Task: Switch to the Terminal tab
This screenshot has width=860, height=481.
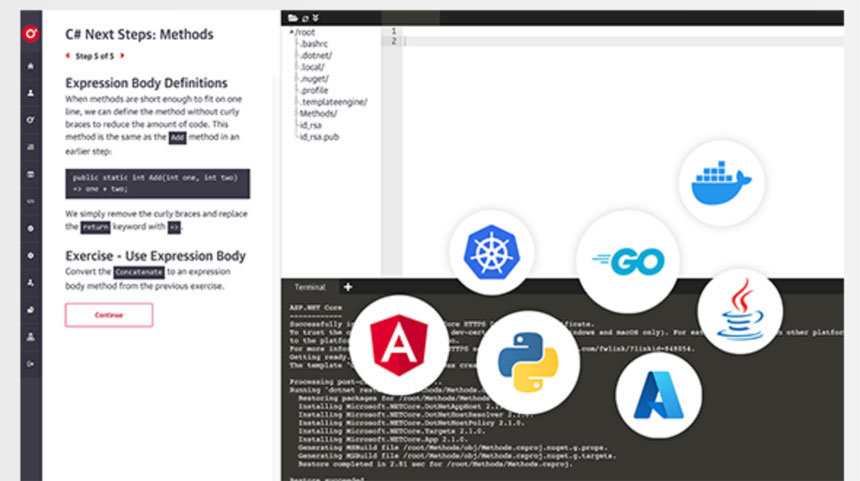Action: [309, 287]
